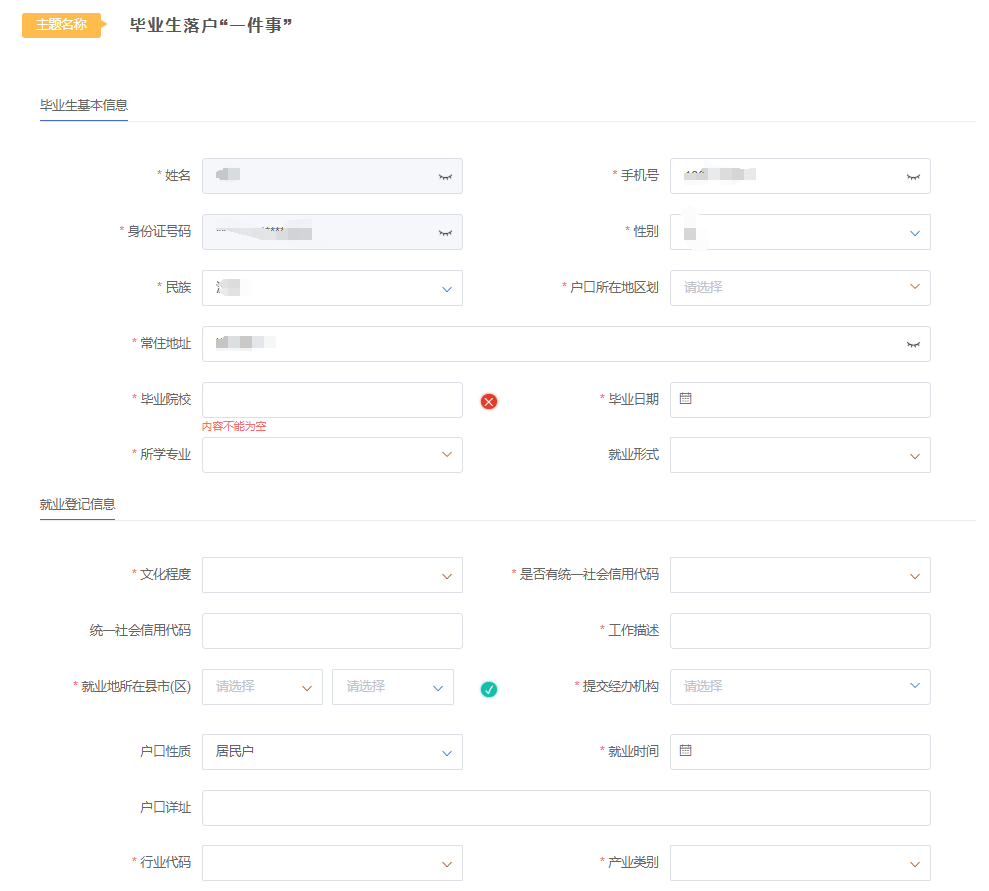Click green checkmark icon beside 就业地所在县市

(x=489, y=688)
